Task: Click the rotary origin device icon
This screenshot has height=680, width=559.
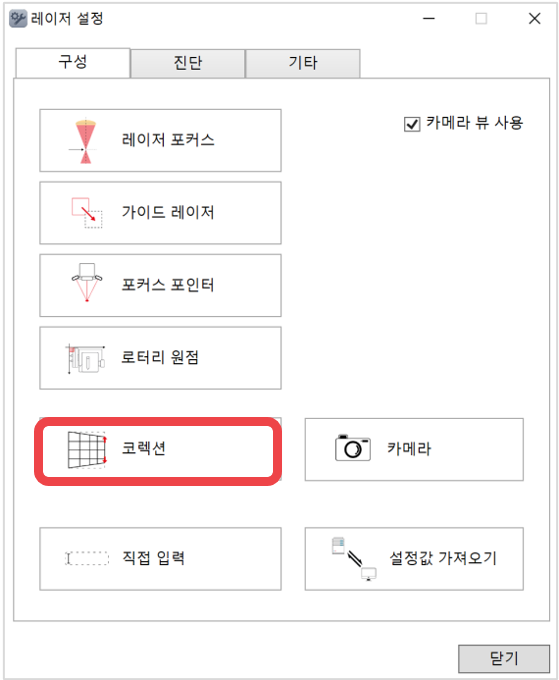Action: [x=85, y=359]
